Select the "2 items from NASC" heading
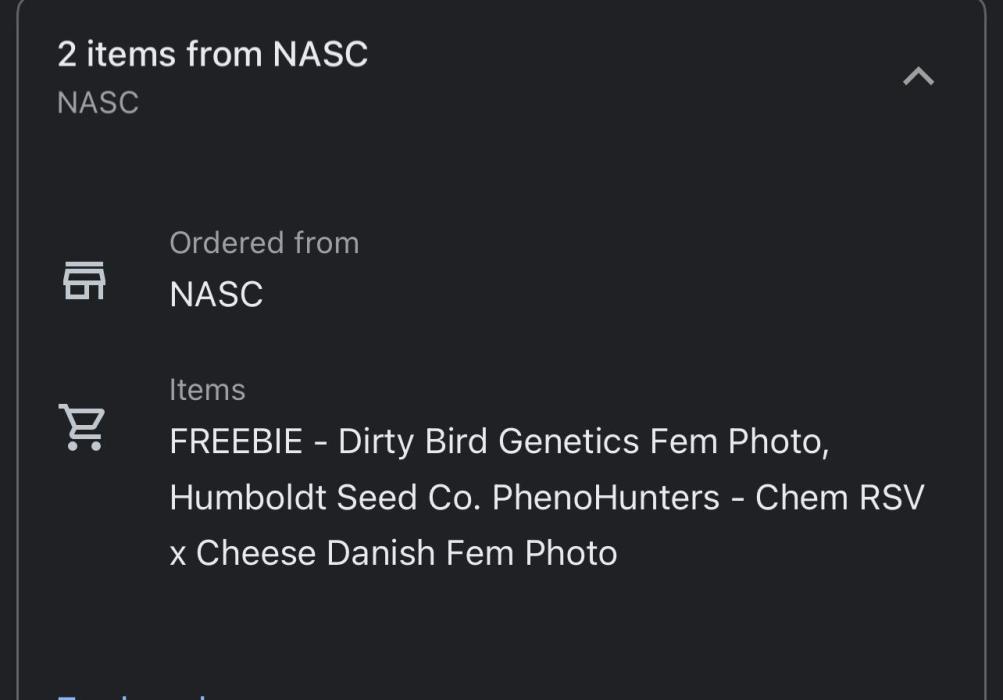The image size is (1003, 700). pos(213,54)
